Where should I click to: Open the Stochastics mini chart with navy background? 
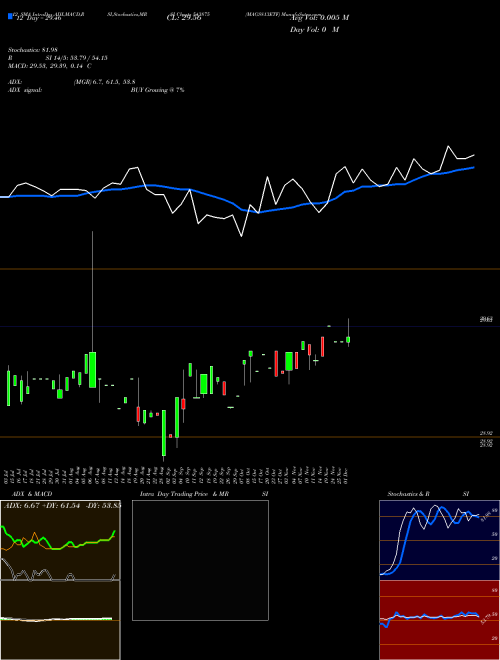[439, 540]
